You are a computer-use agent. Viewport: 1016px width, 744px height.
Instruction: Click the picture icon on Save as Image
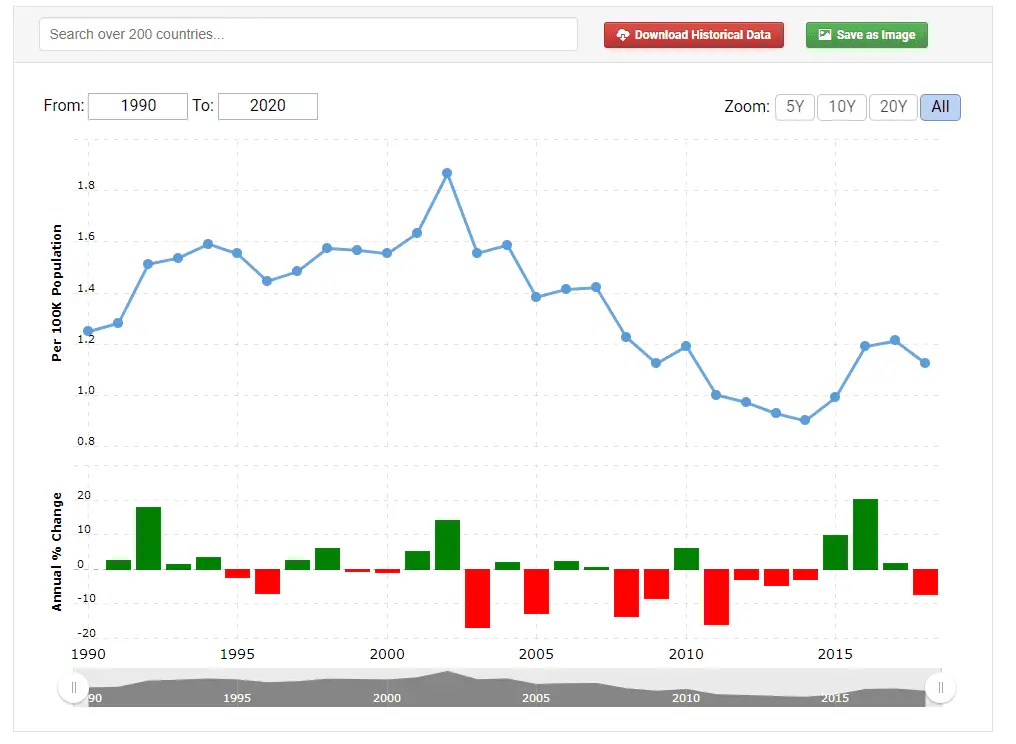click(824, 35)
